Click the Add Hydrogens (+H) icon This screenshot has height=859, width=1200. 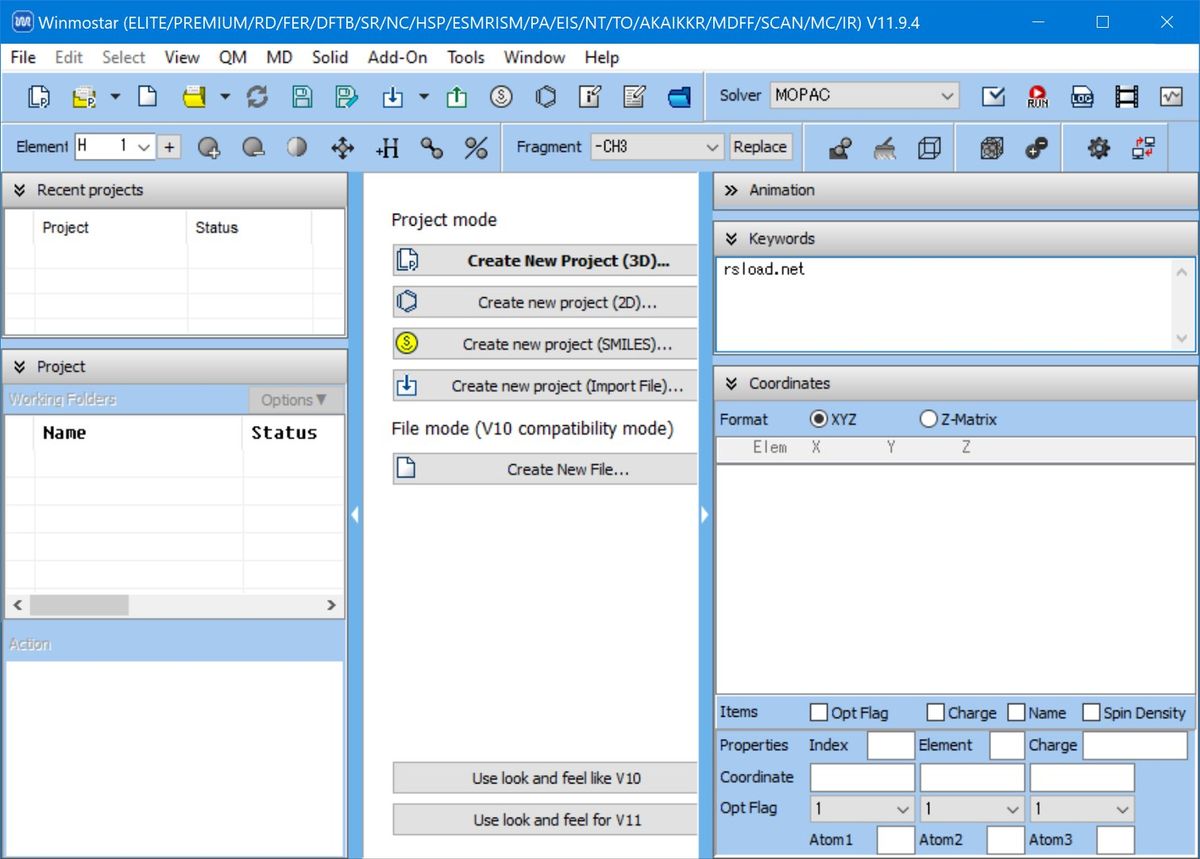[x=387, y=148]
